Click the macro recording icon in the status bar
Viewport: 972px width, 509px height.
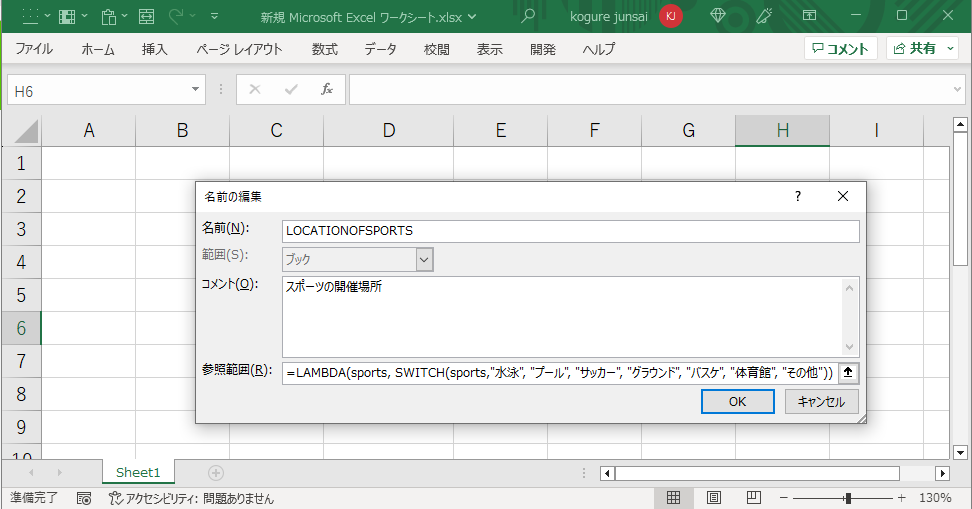(84, 498)
